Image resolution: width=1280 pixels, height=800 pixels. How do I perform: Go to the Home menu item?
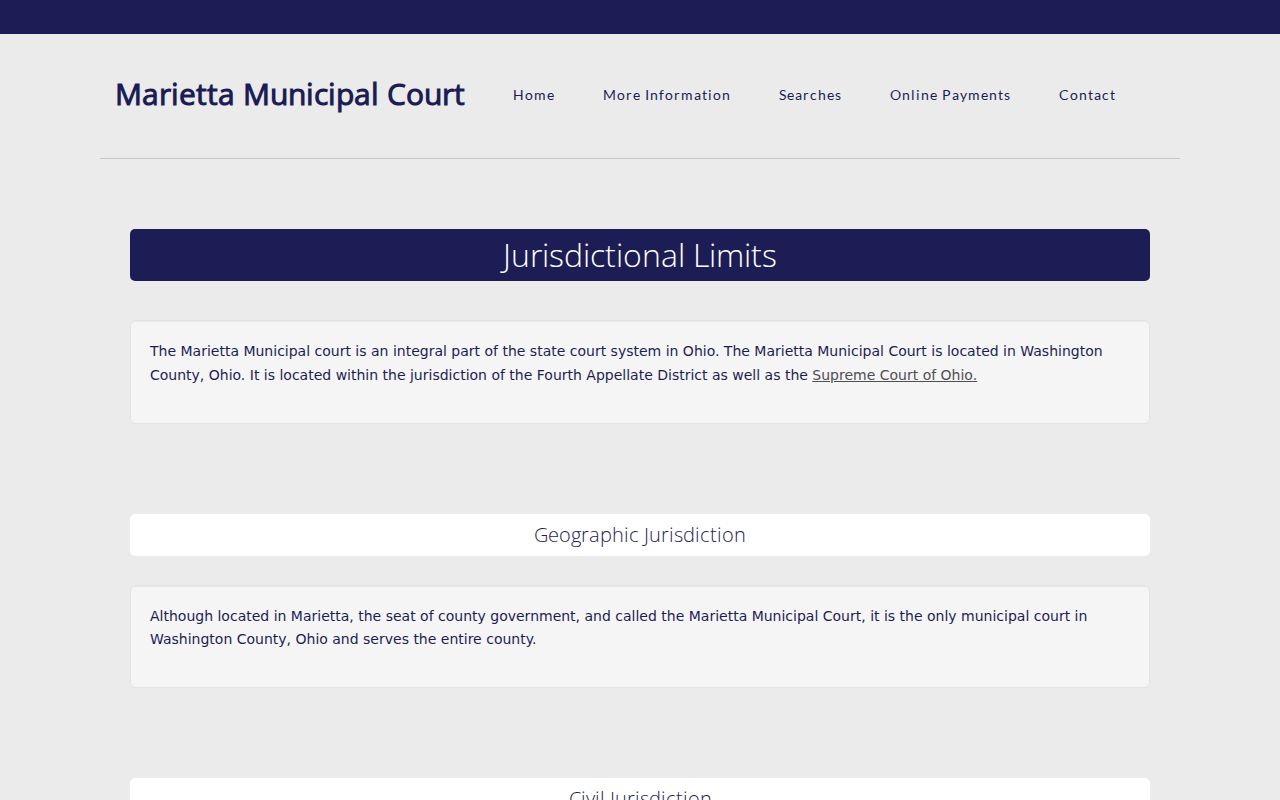(x=534, y=95)
